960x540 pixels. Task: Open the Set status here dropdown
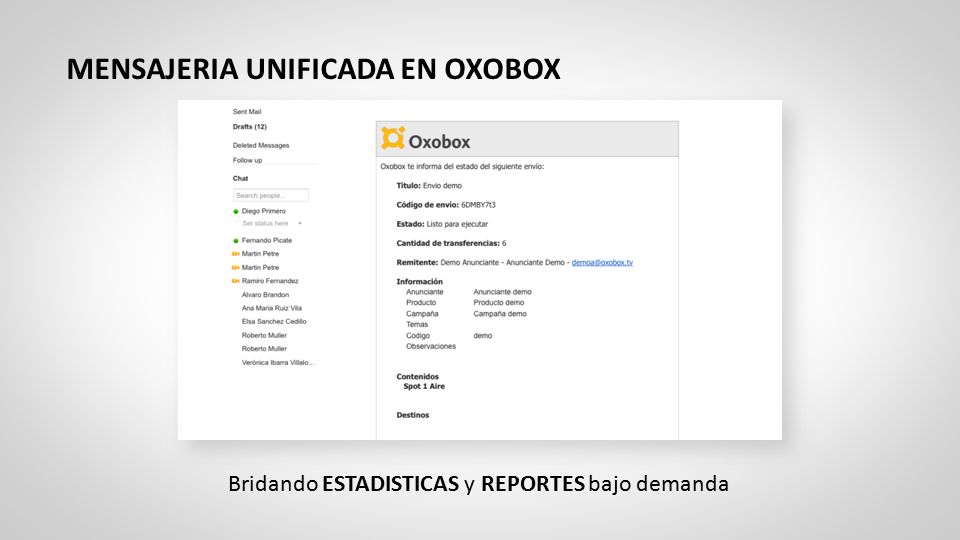pos(272,223)
